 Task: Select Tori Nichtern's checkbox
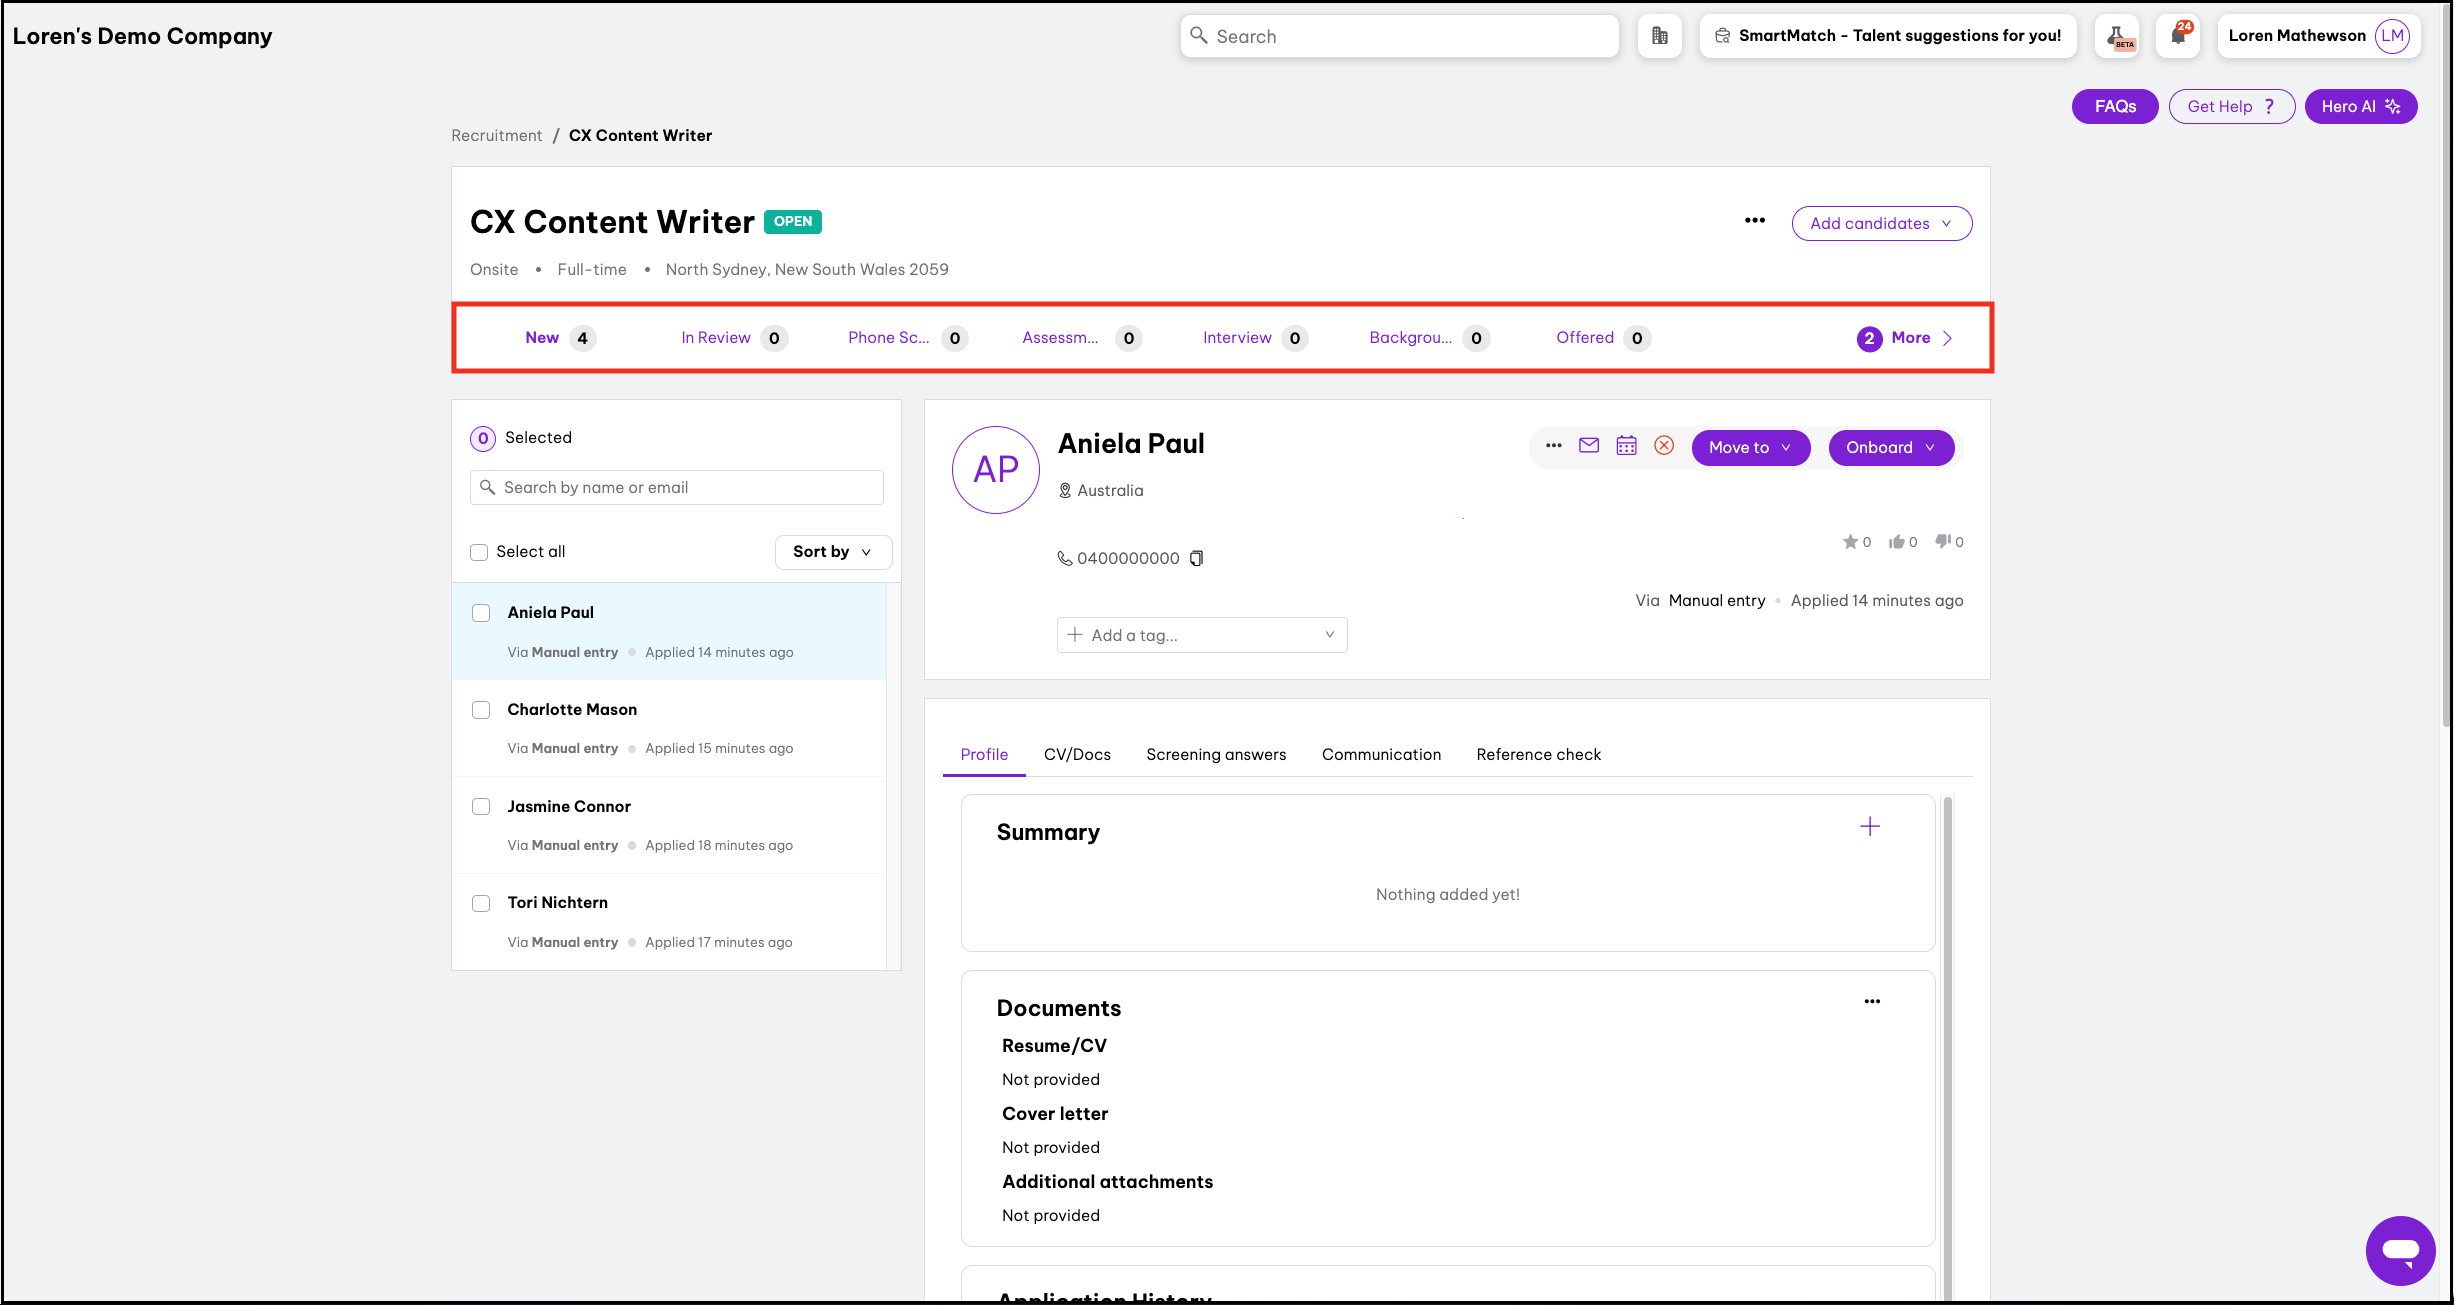[x=481, y=903]
